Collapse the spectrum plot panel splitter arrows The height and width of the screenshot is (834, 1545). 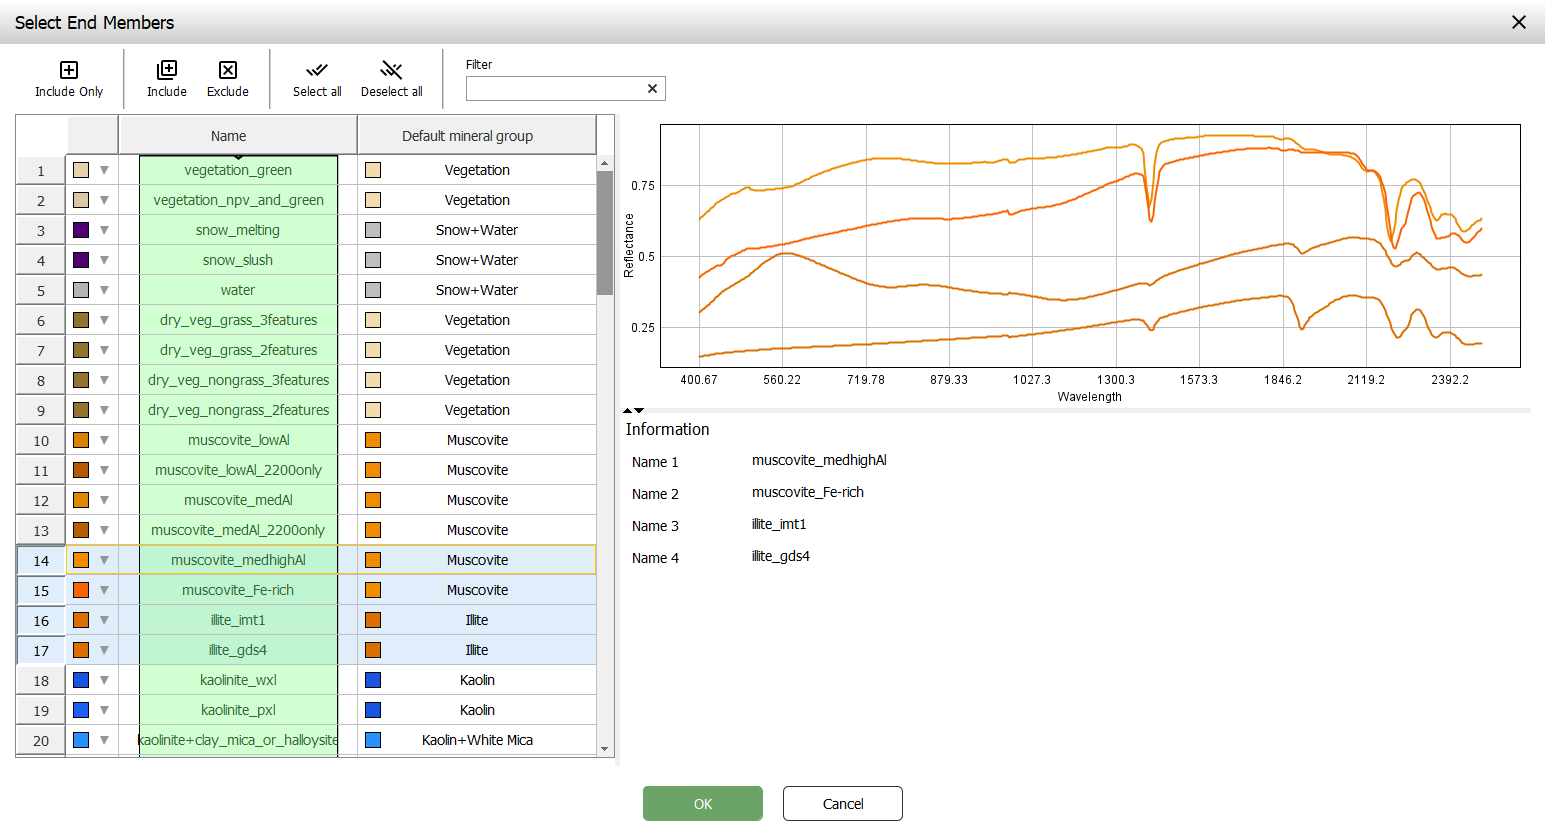point(633,410)
